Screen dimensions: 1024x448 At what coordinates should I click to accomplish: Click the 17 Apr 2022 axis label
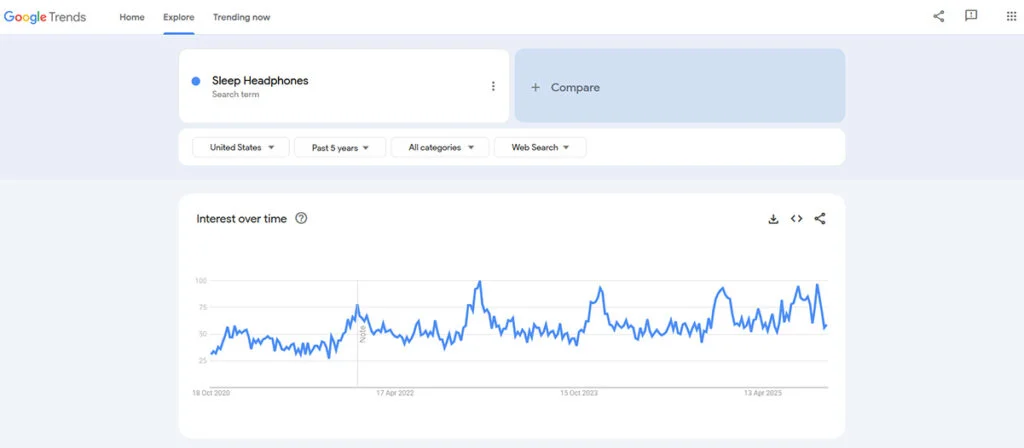394,393
